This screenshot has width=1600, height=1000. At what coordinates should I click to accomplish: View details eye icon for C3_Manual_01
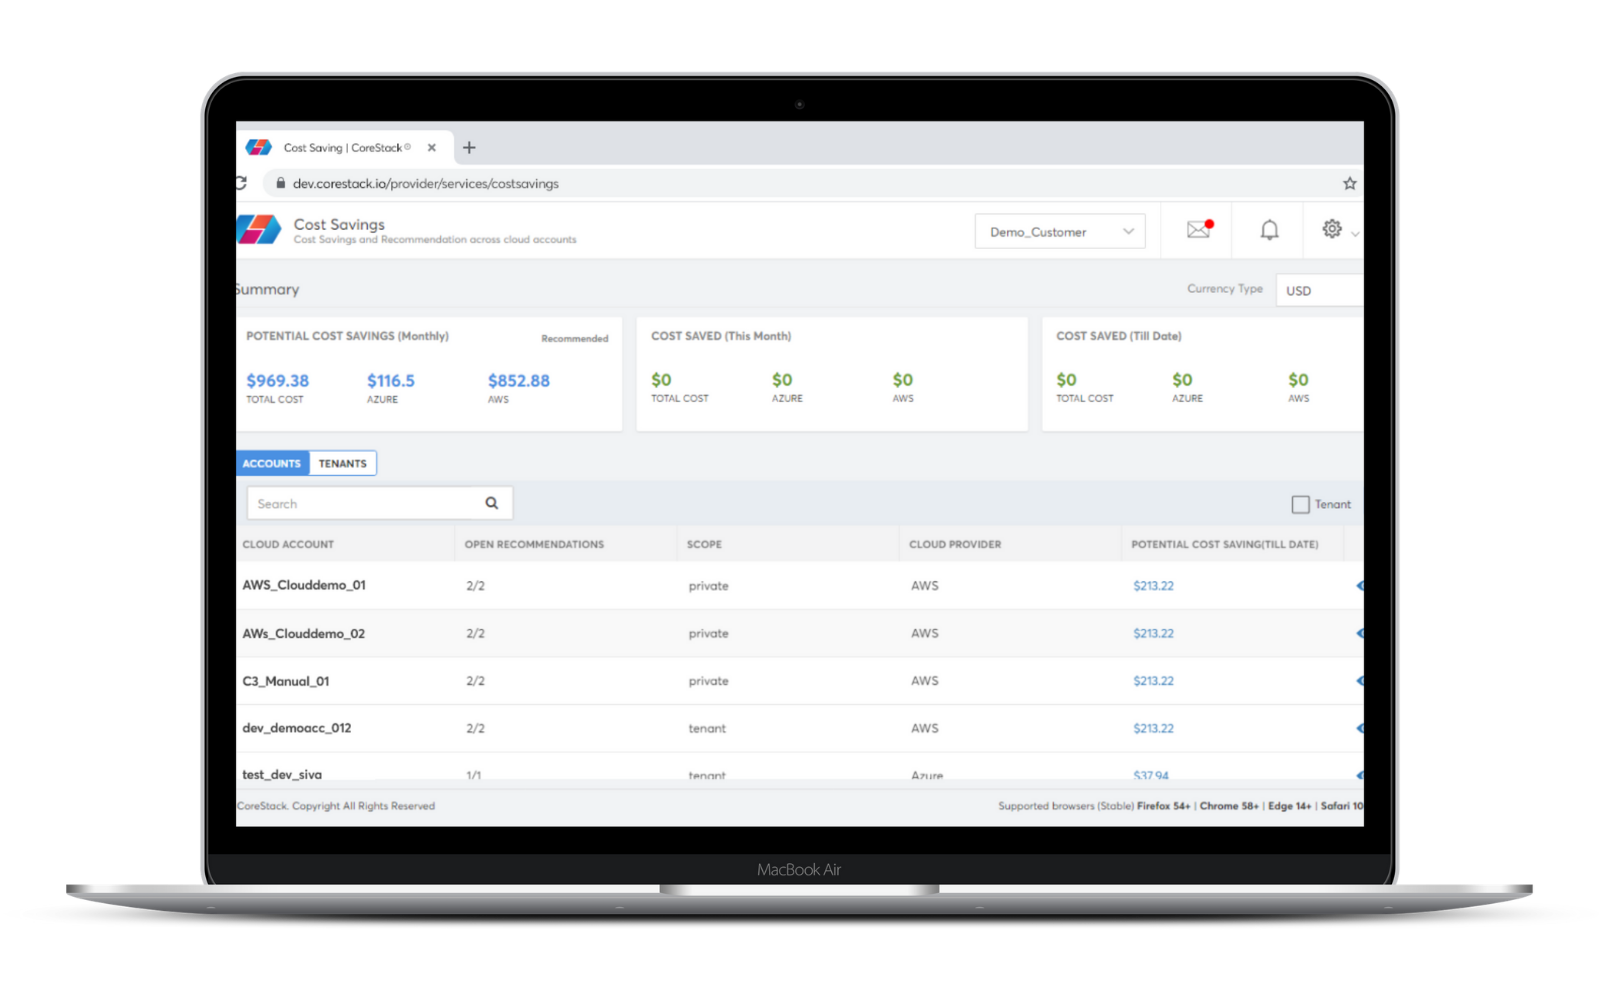tap(1359, 681)
